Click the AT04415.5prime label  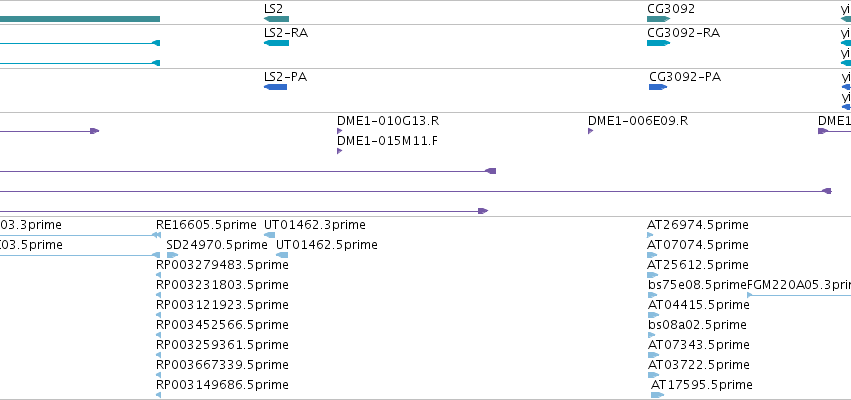[x=699, y=305]
